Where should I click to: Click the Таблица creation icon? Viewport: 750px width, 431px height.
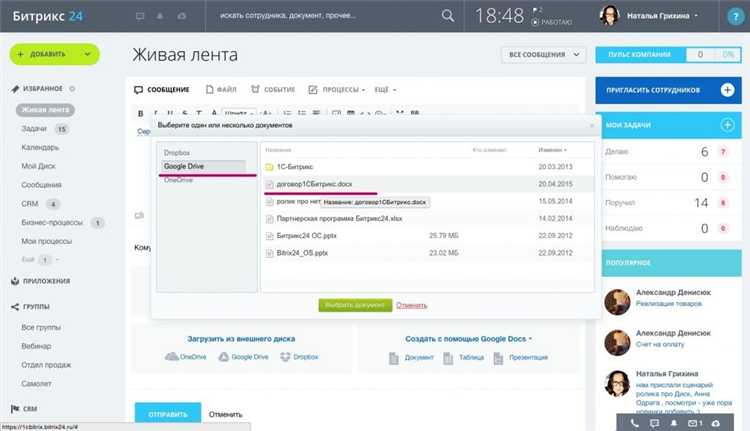pos(448,358)
